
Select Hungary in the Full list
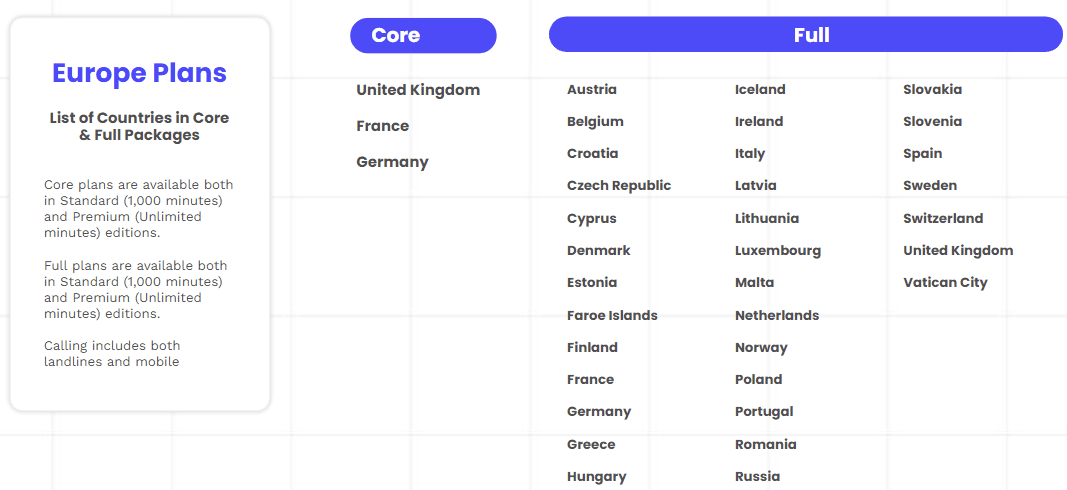(596, 477)
